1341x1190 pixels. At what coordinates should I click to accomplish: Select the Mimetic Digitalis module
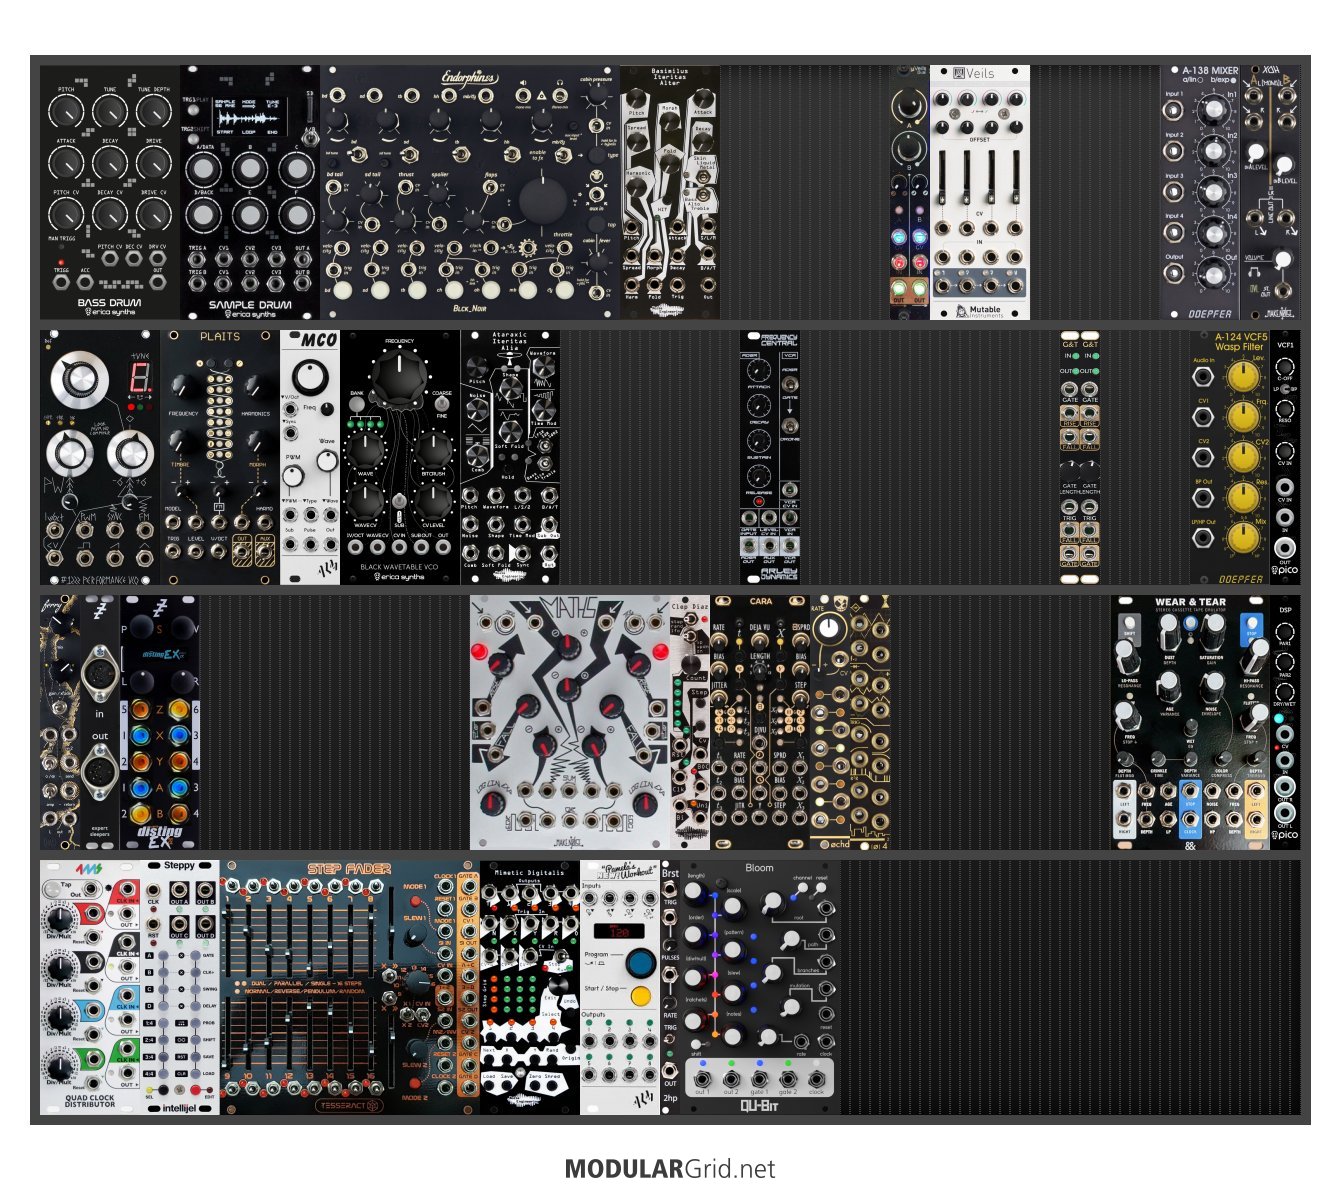[530, 988]
